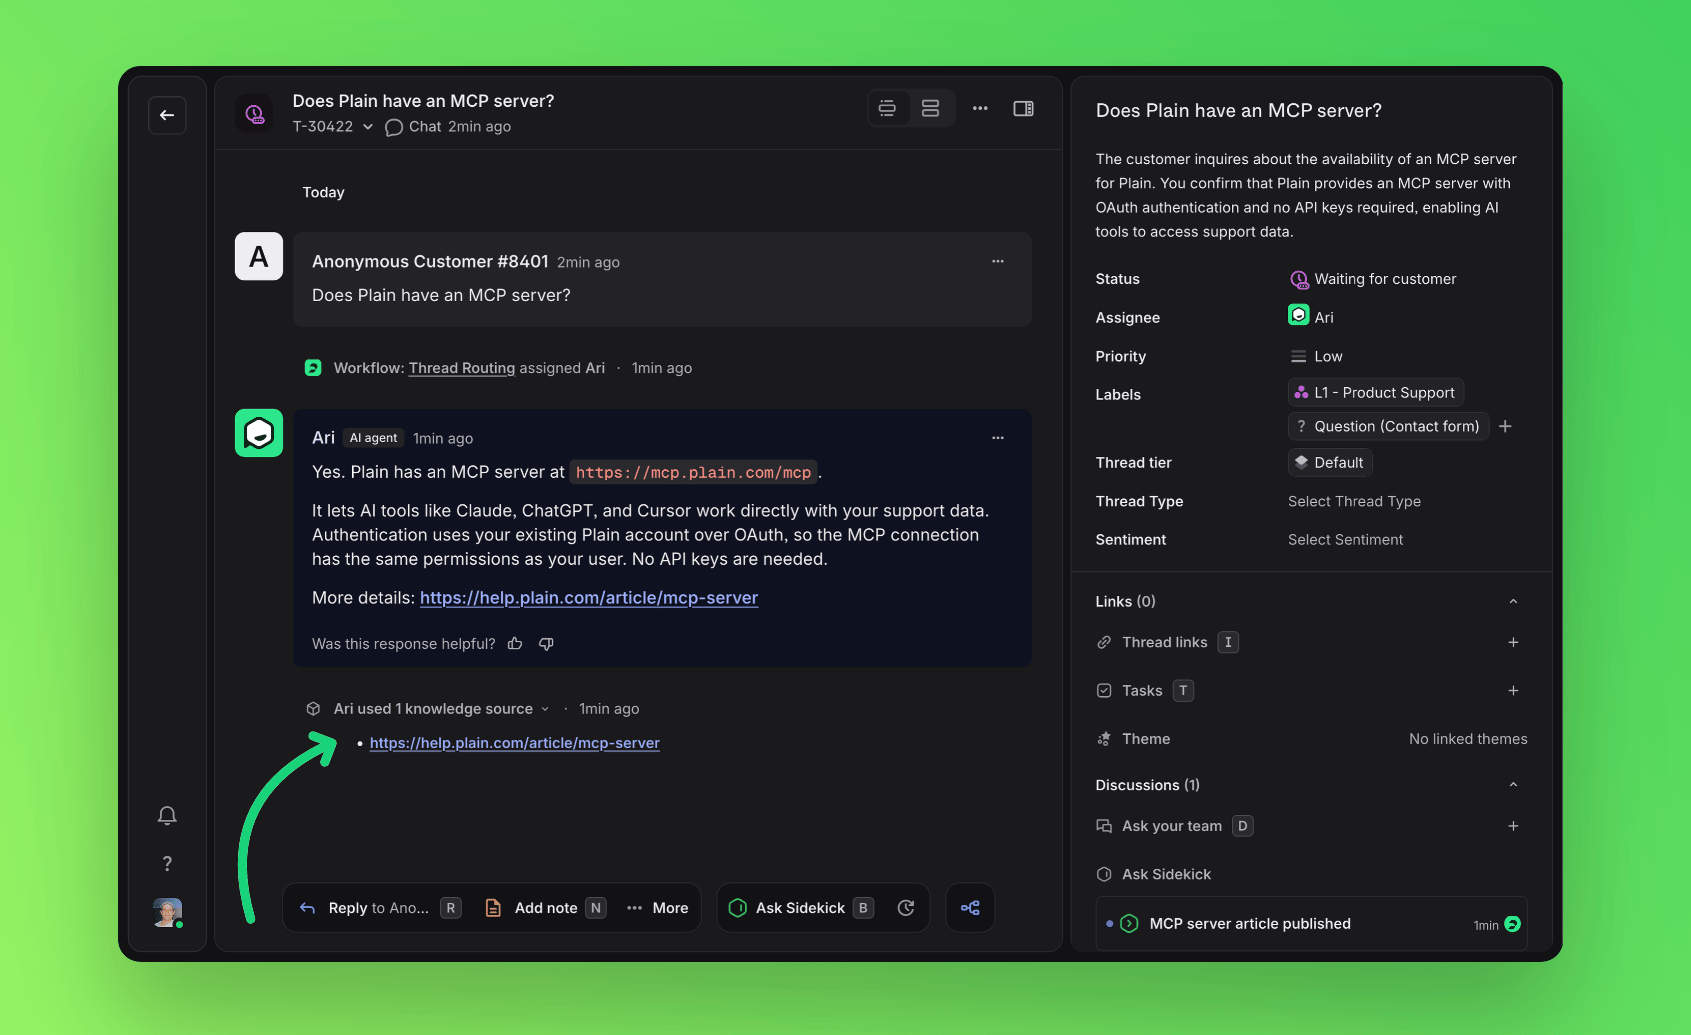Click Ask Sidekick in bottom toolbar
This screenshot has height=1035, width=1691.
click(x=802, y=908)
